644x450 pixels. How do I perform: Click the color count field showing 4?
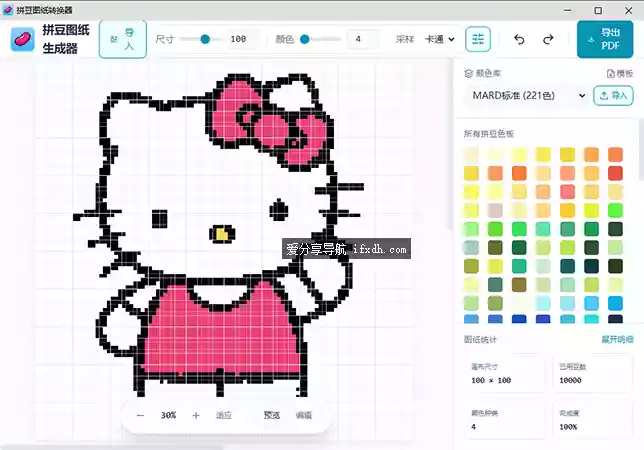[x=362, y=39]
